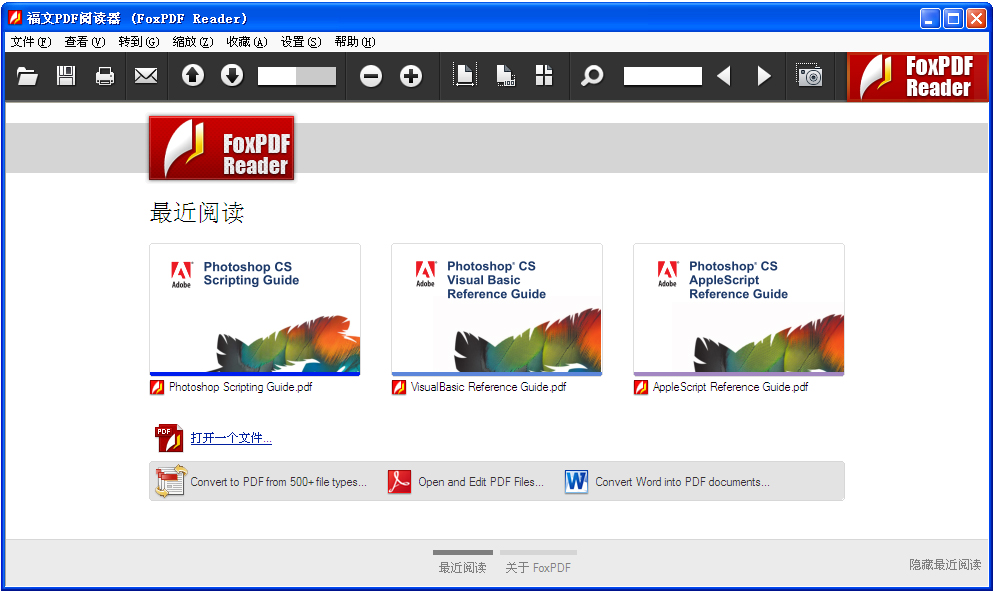This screenshot has width=995, height=592.
Task: Click the blue Word W icon
Action: pos(576,482)
